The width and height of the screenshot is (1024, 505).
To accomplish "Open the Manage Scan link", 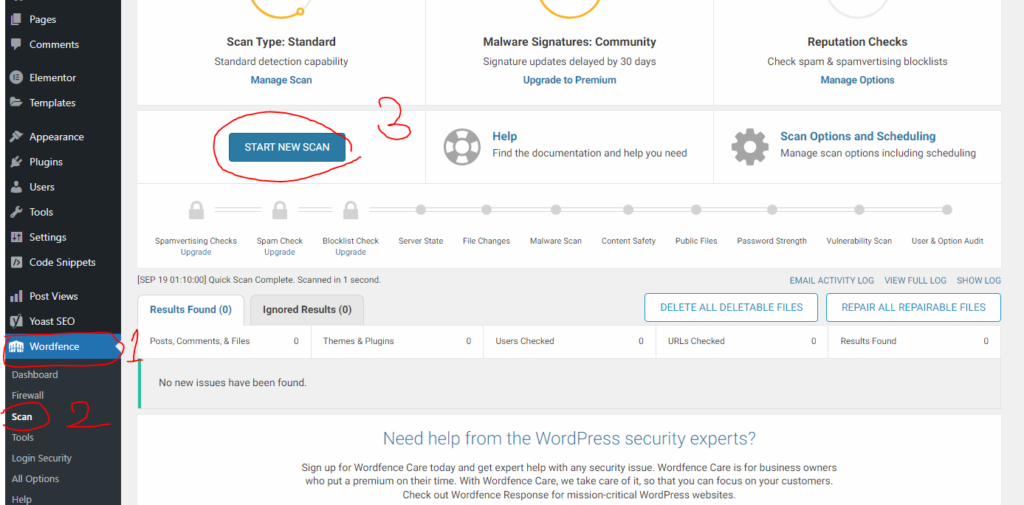I will [281, 80].
